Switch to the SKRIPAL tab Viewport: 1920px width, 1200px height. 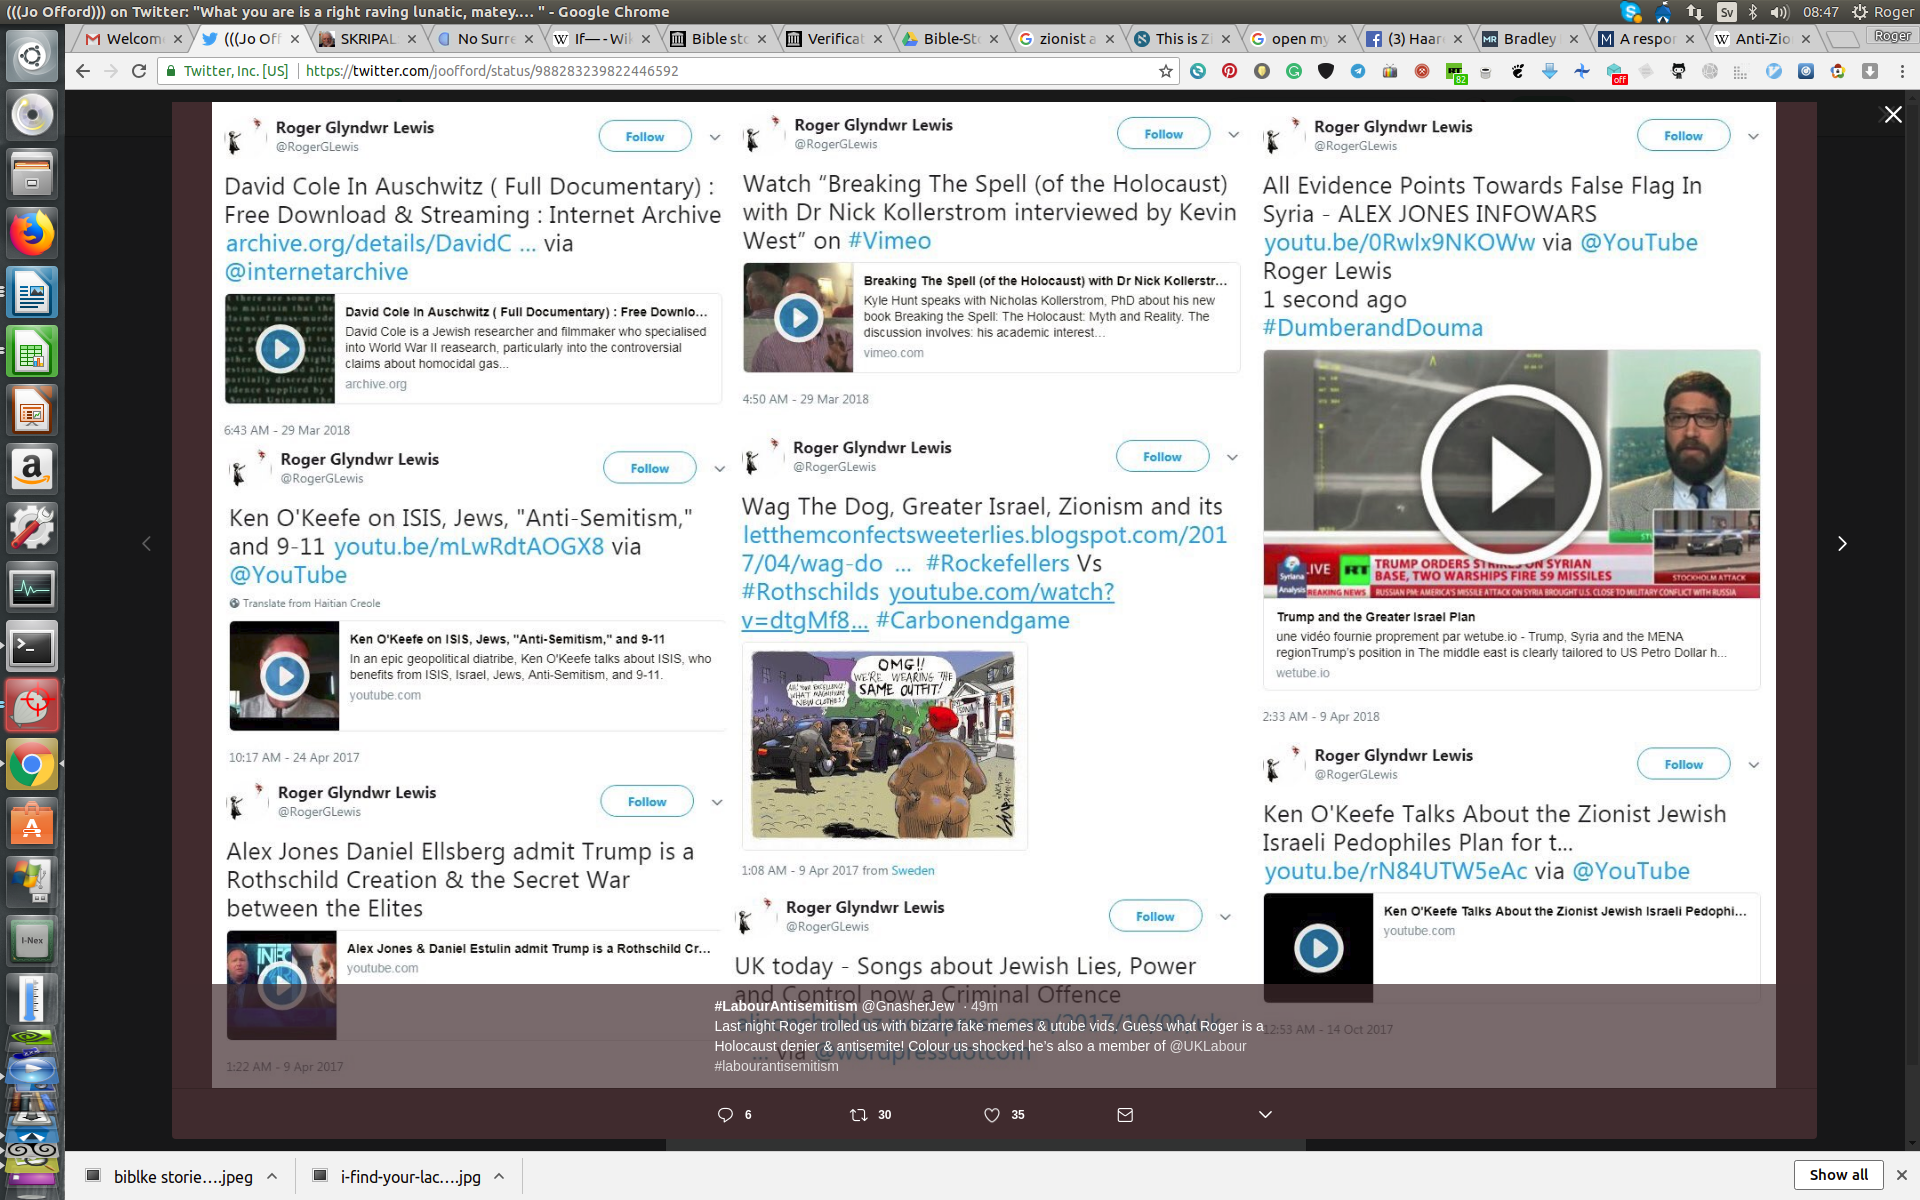(368, 39)
